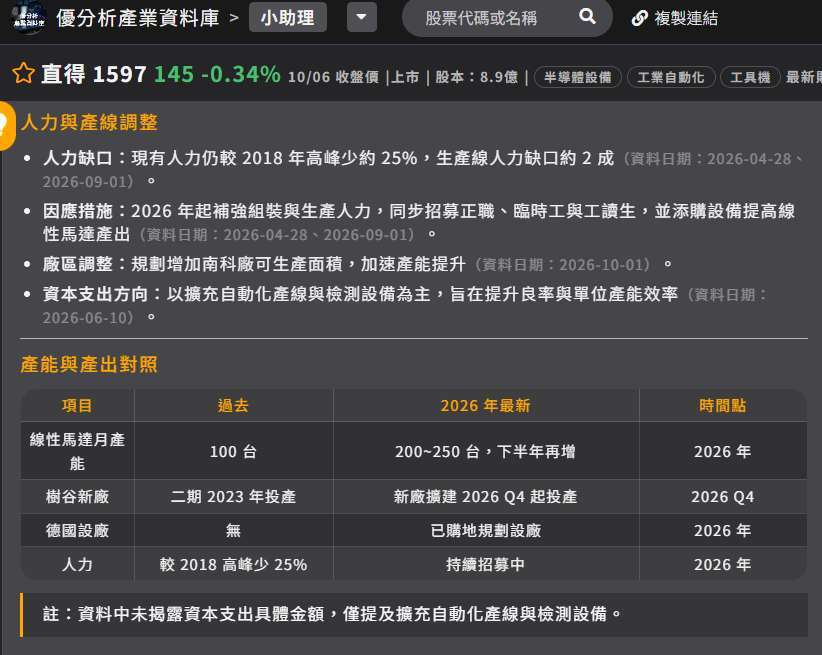The height and width of the screenshot is (655, 822).
Task: Click the copy link chain icon
Action: (x=640, y=18)
